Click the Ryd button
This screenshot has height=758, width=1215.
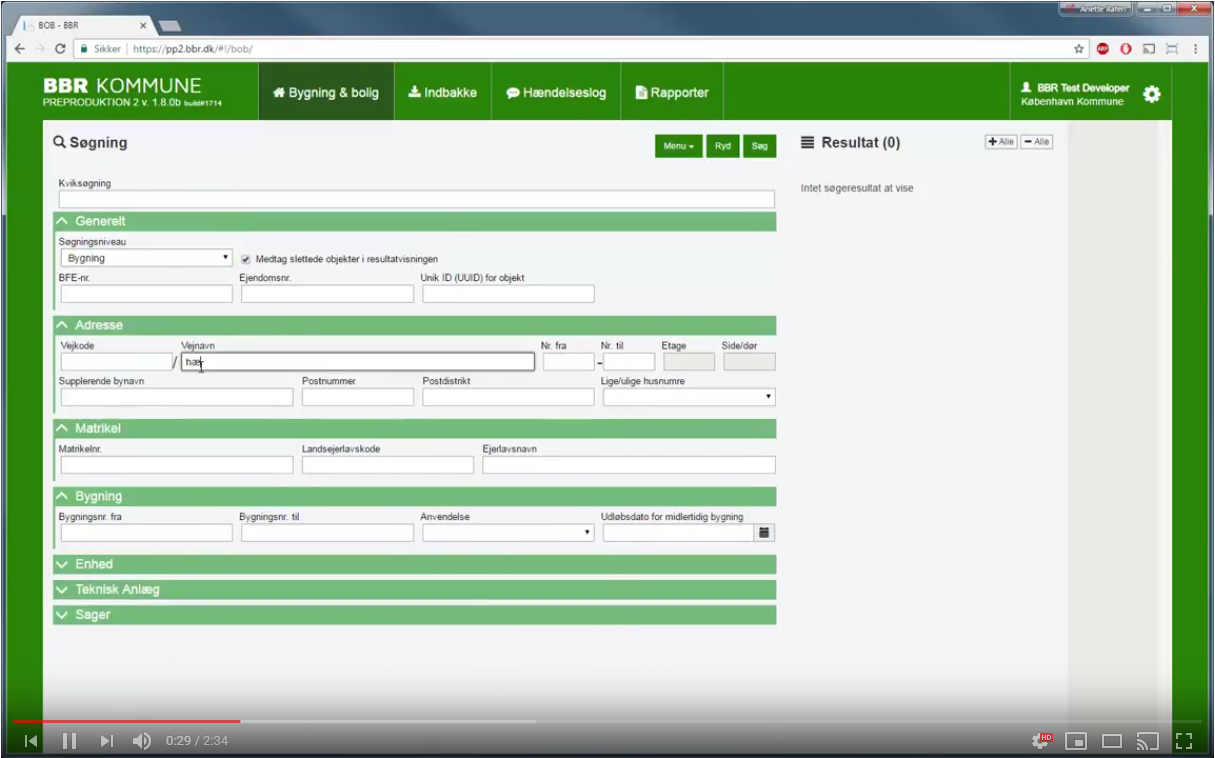click(723, 146)
